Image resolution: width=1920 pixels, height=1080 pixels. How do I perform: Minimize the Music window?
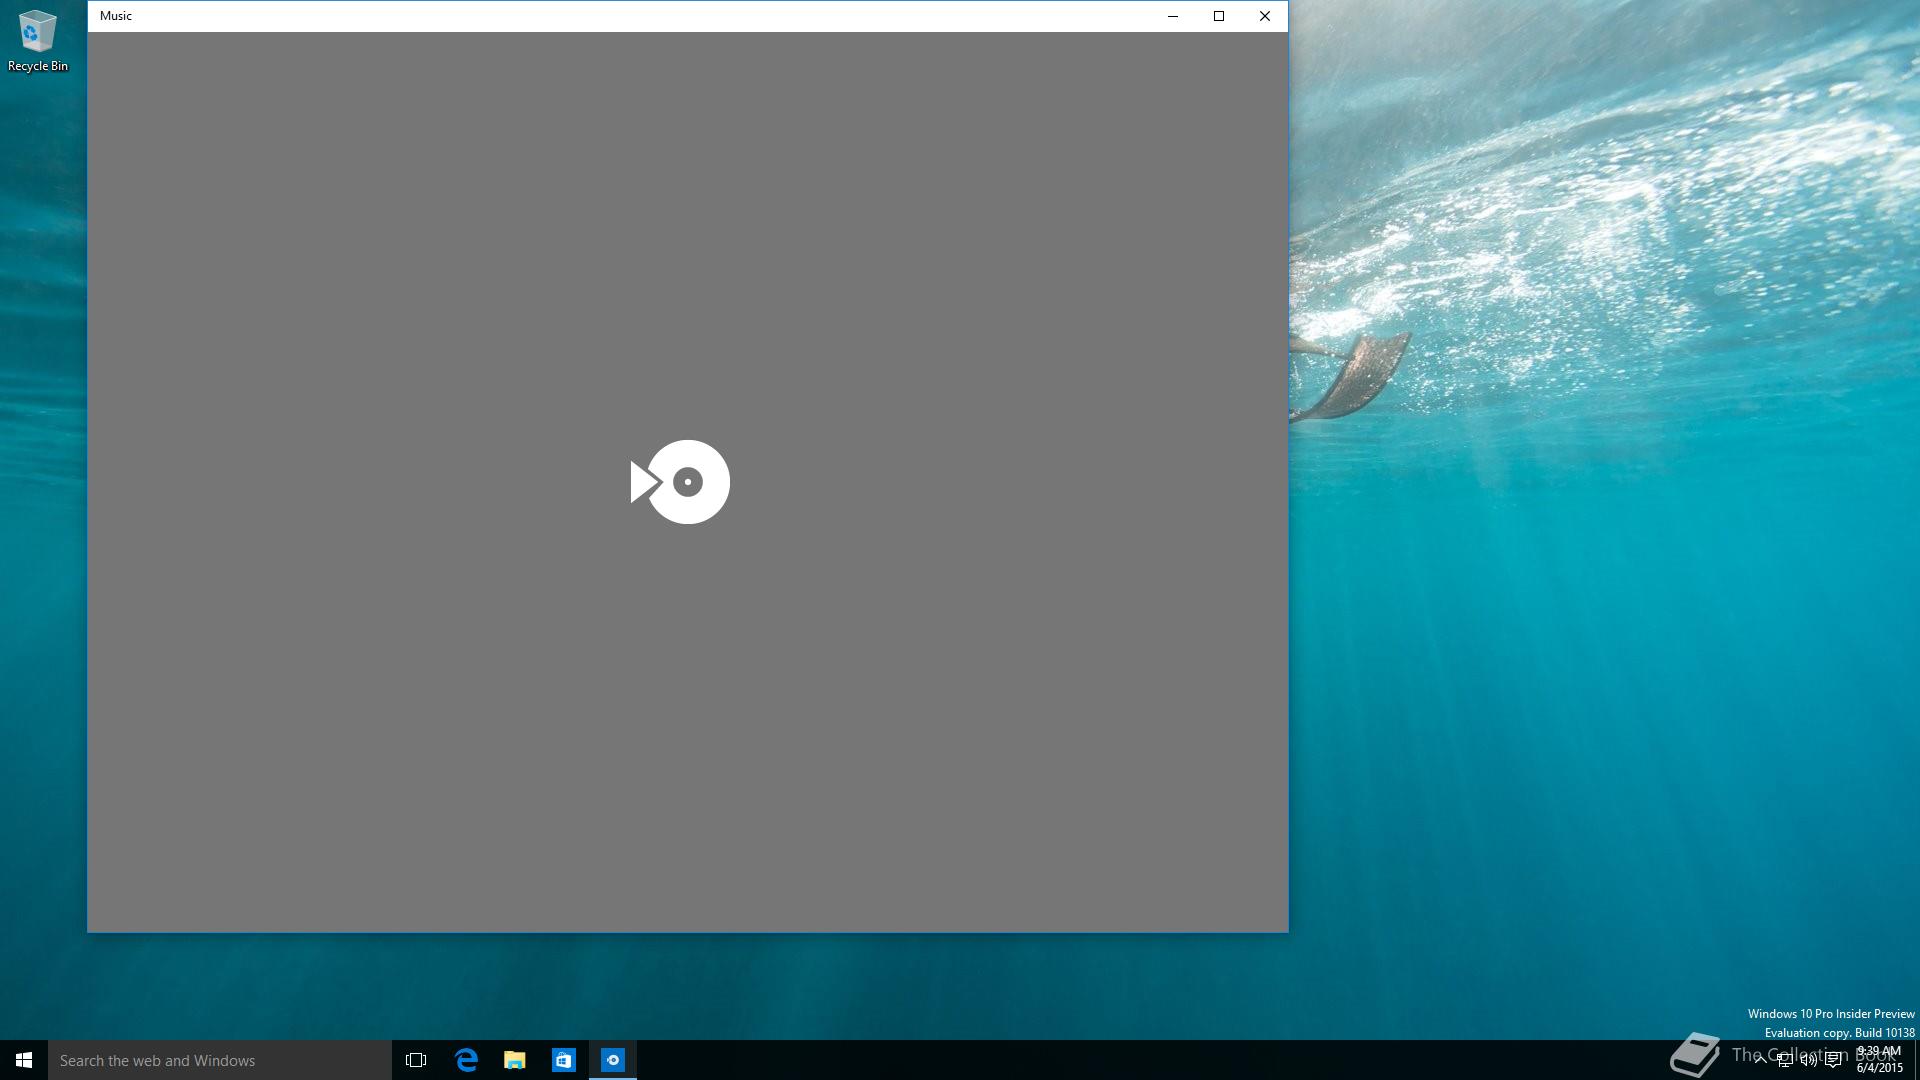click(x=1173, y=16)
